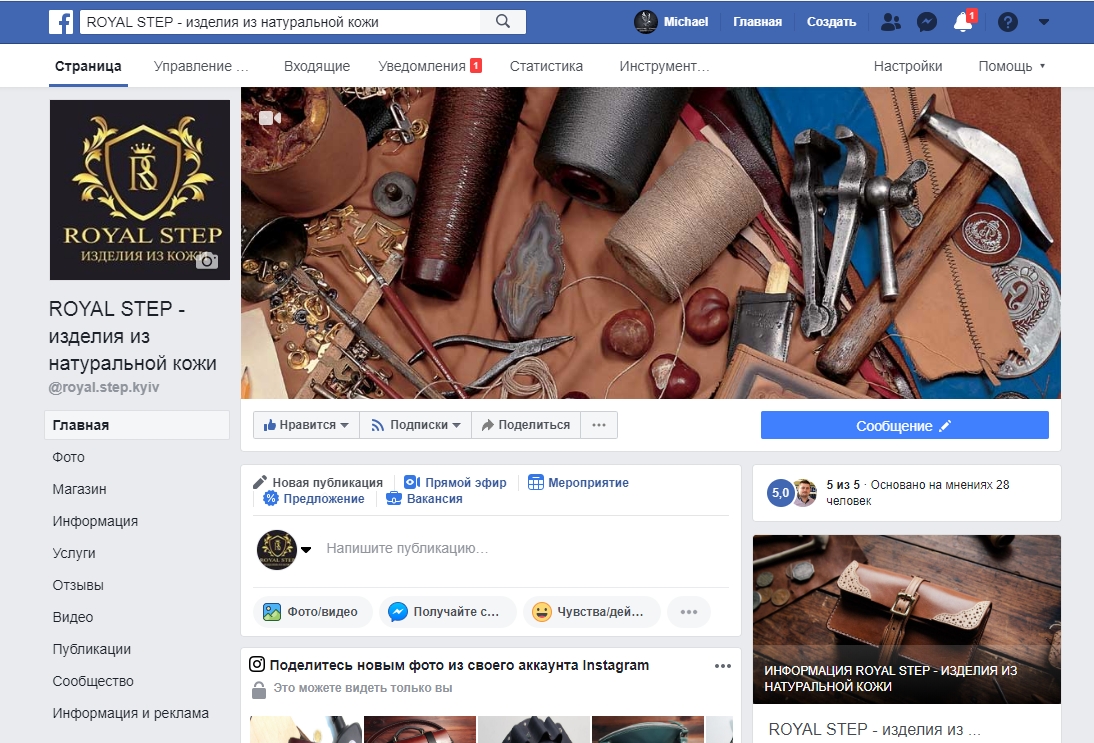Open the post-as dropdown arrow next to page avatar
1094x743 pixels.
click(x=306, y=550)
